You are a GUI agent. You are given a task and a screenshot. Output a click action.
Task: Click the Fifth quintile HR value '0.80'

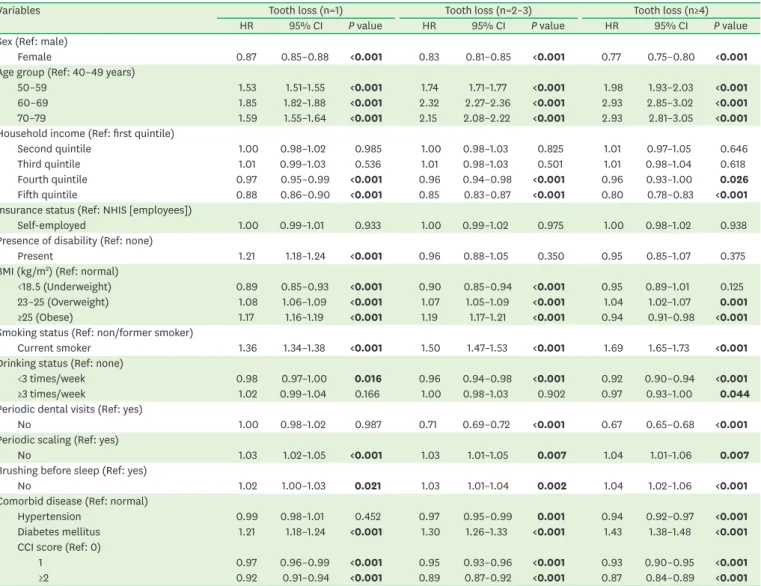612,195
